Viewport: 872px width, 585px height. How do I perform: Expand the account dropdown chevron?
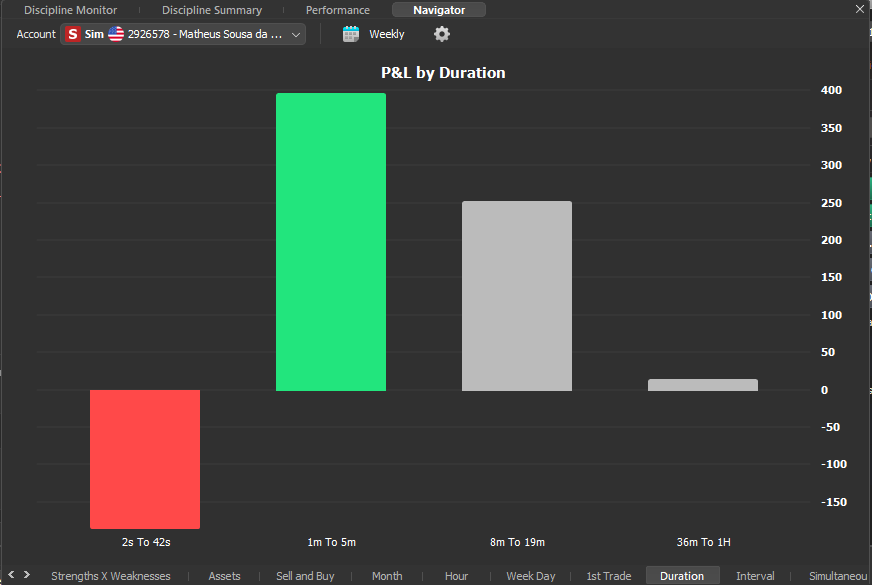pyautogui.click(x=296, y=34)
